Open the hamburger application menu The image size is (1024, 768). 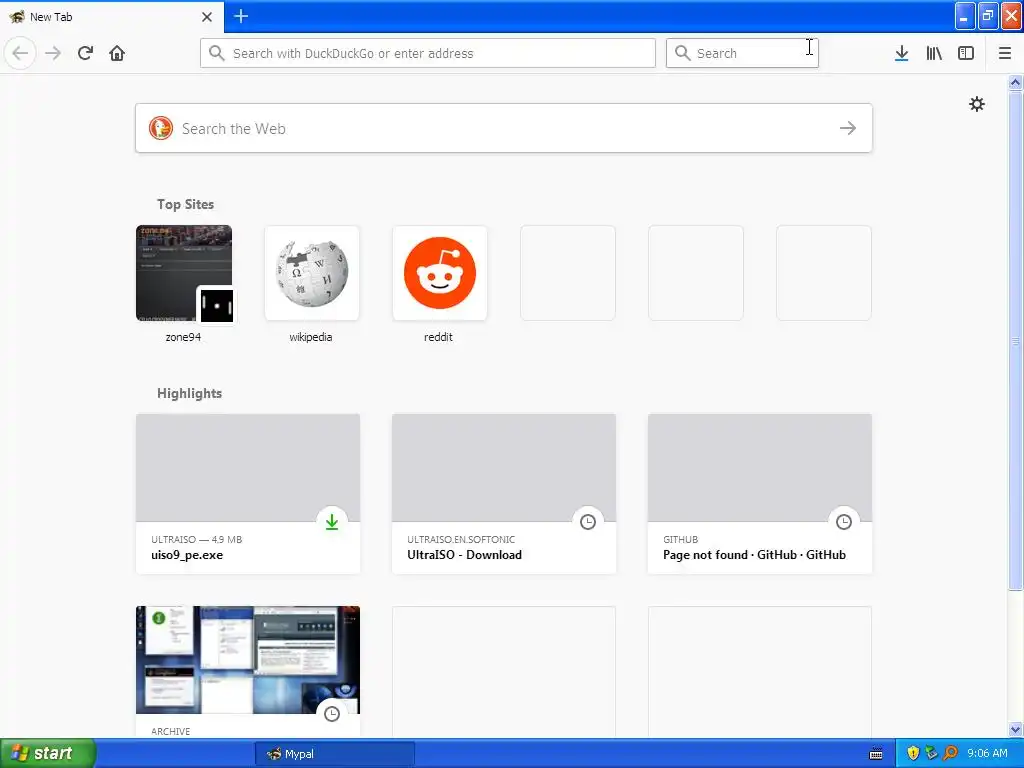point(1004,53)
